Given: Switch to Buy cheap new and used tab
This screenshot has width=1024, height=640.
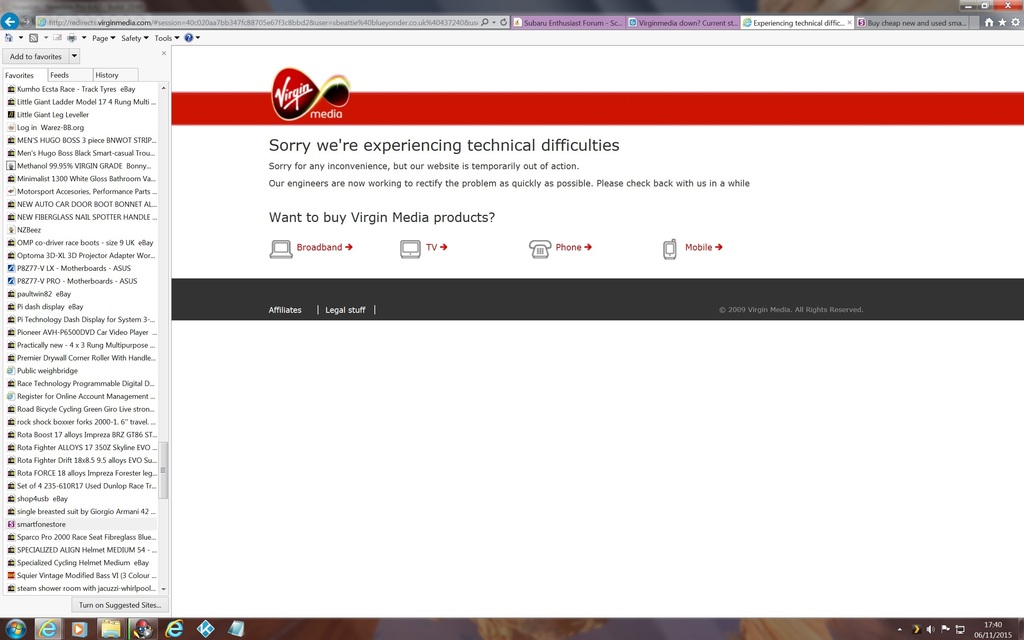Looking at the screenshot, I should [913, 23].
